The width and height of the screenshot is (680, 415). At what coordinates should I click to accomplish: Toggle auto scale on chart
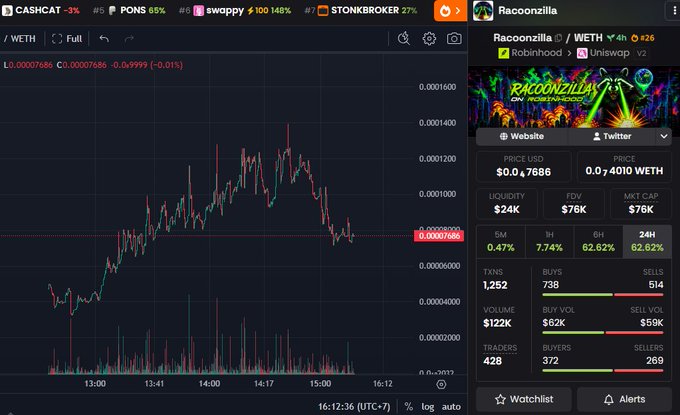coord(451,407)
